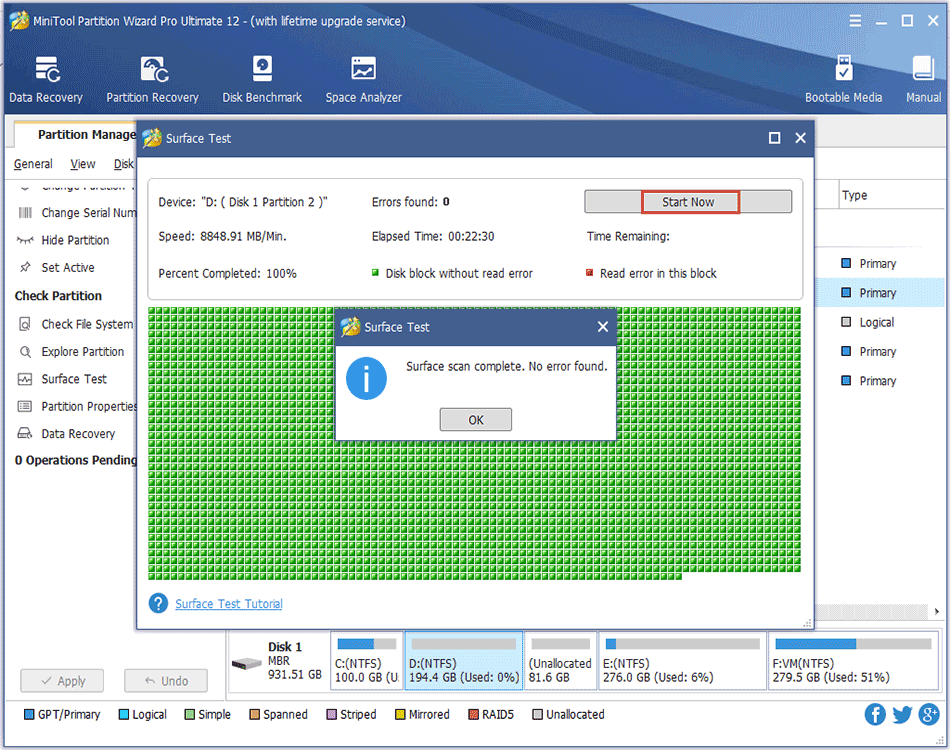Click the Twitter icon in the footer
The height and width of the screenshot is (750, 950).
[901, 714]
